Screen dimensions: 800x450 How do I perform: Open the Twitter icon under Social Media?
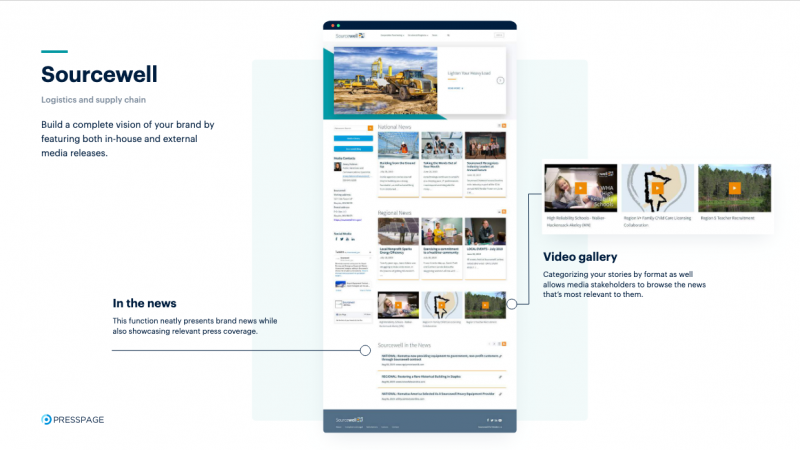(x=342, y=239)
